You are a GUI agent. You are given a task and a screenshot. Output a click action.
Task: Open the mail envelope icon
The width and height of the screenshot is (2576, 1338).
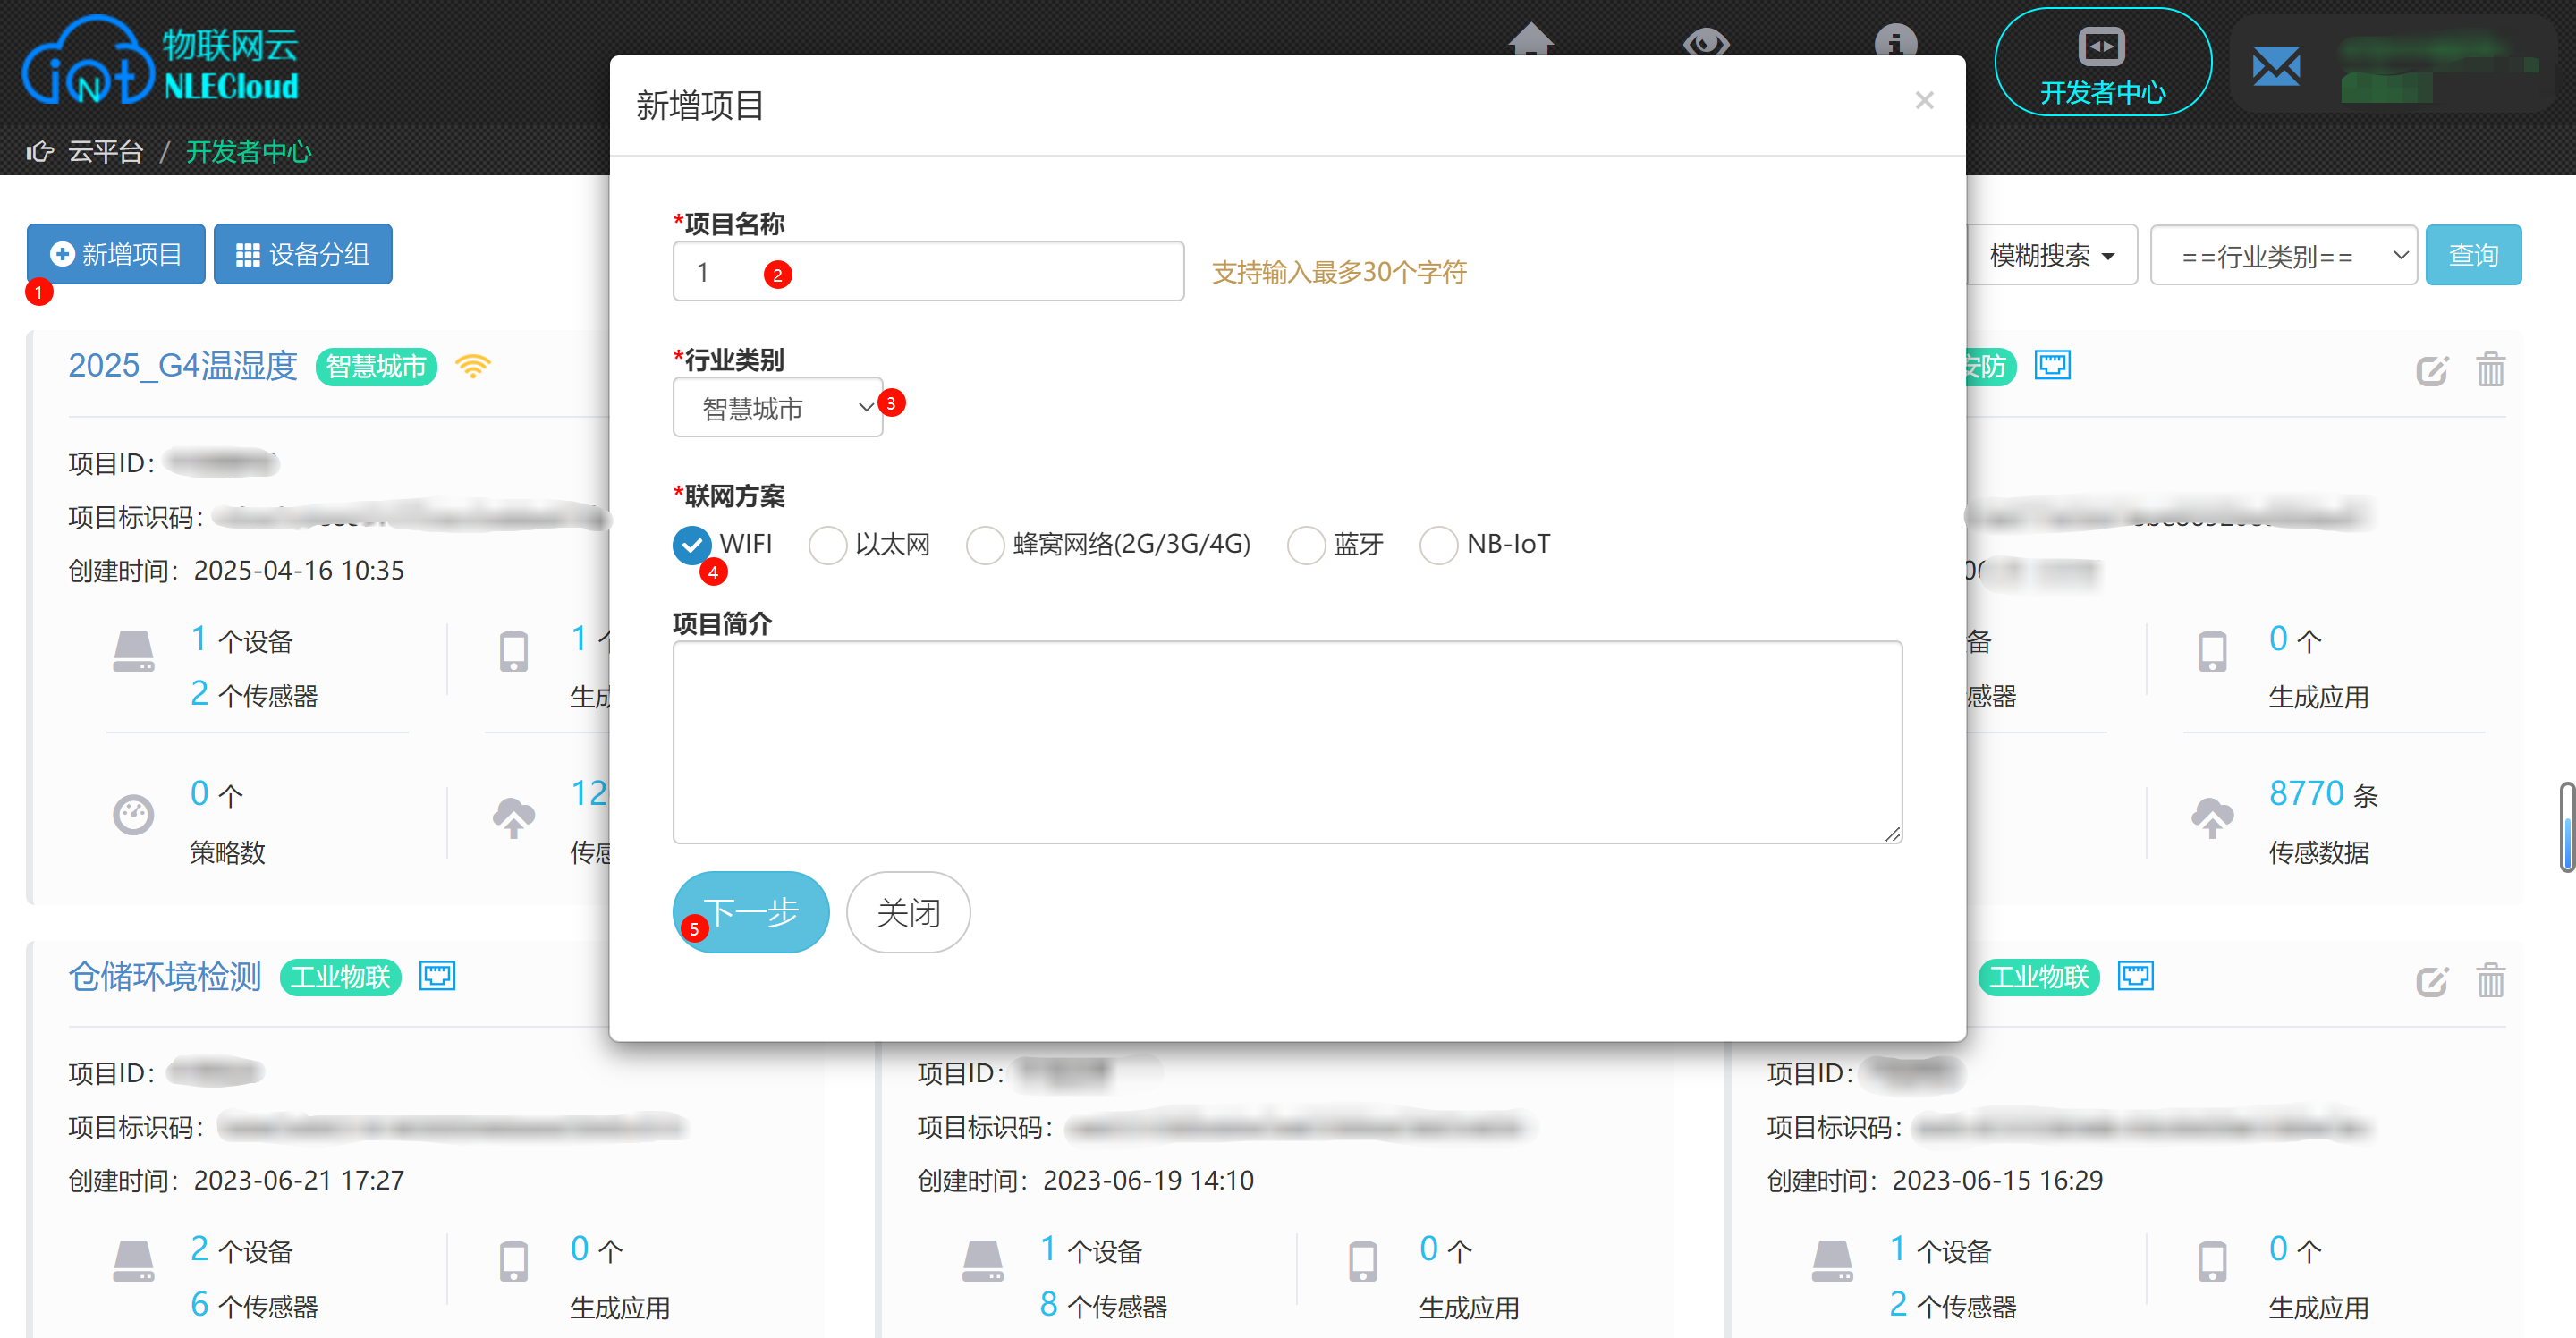click(x=2276, y=67)
